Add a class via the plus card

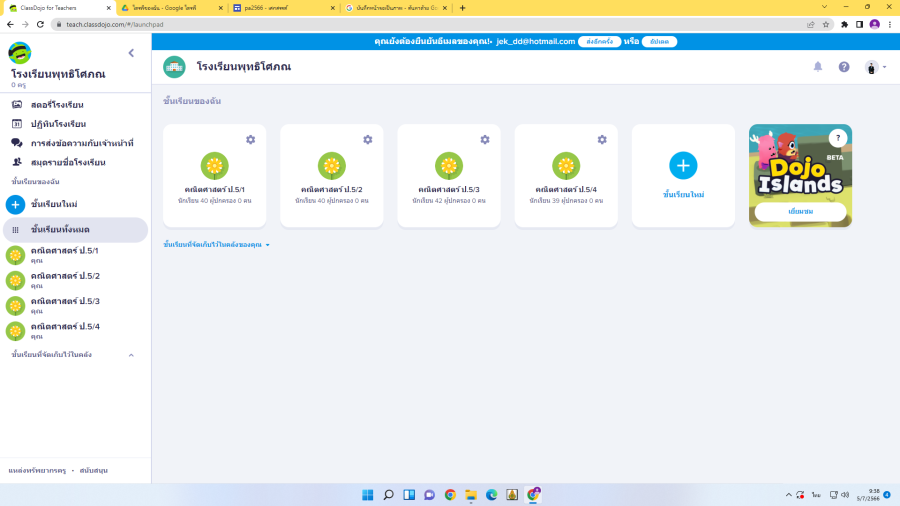coord(683,176)
